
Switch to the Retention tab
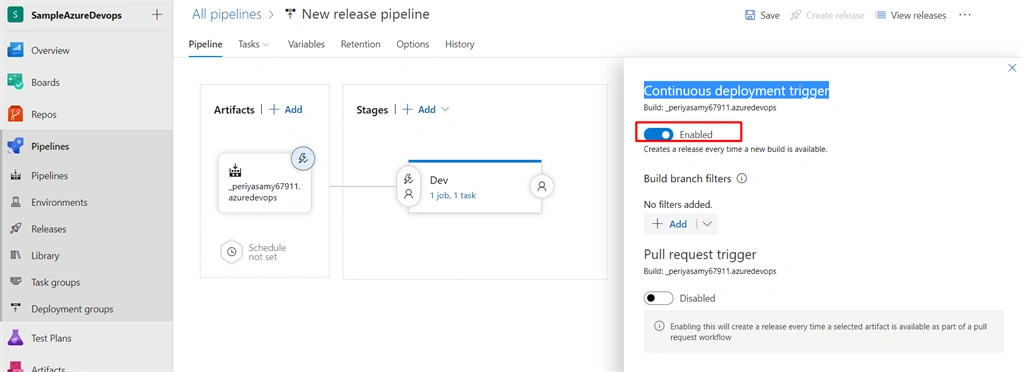[x=360, y=44]
